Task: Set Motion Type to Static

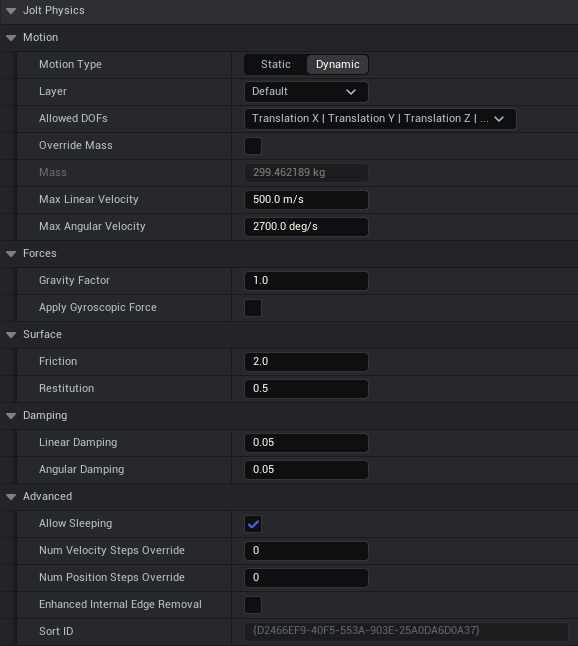Action: point(276,64)
